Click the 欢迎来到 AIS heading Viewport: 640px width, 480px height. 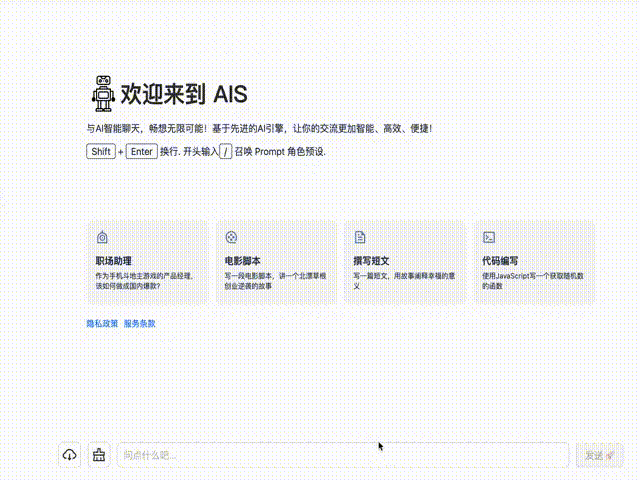[x=184, y=94]
